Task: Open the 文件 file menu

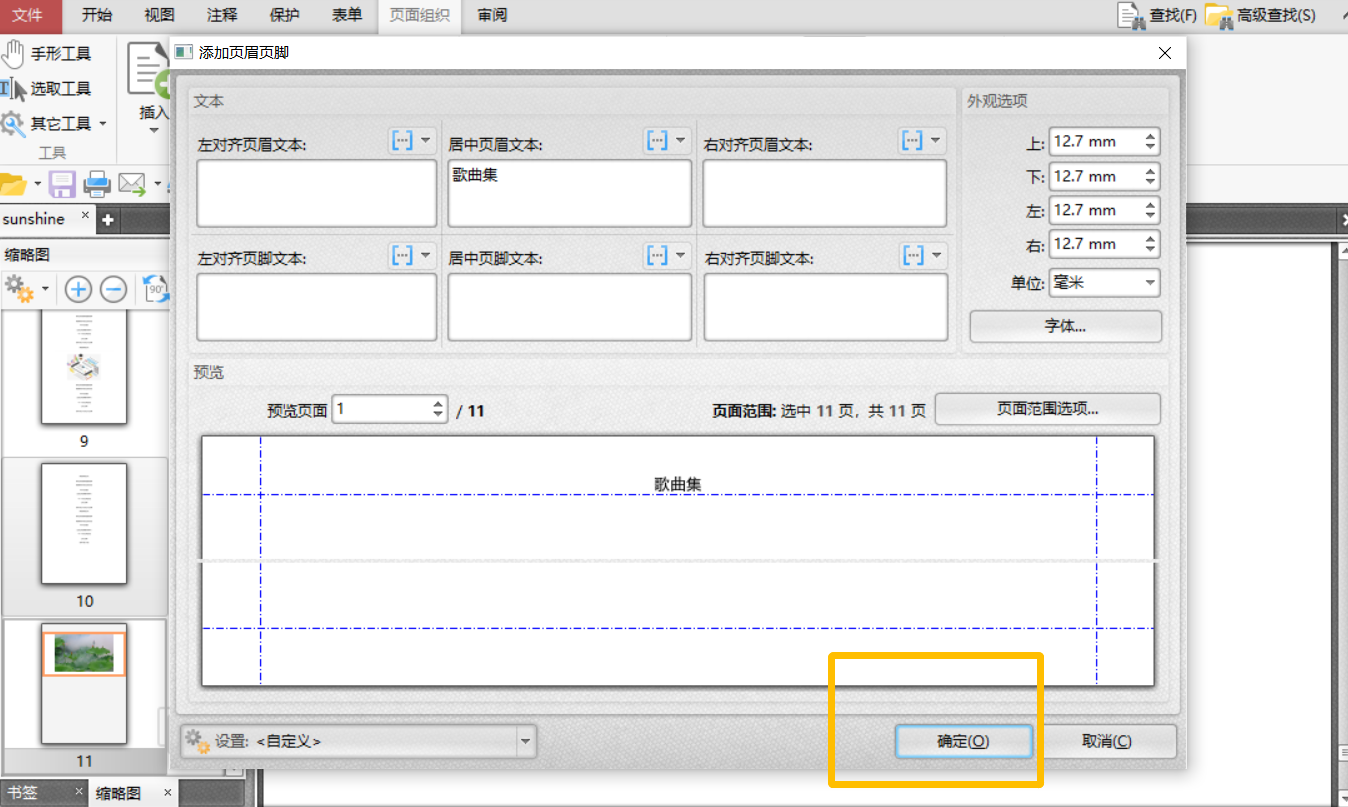Action: click(27, 15)
